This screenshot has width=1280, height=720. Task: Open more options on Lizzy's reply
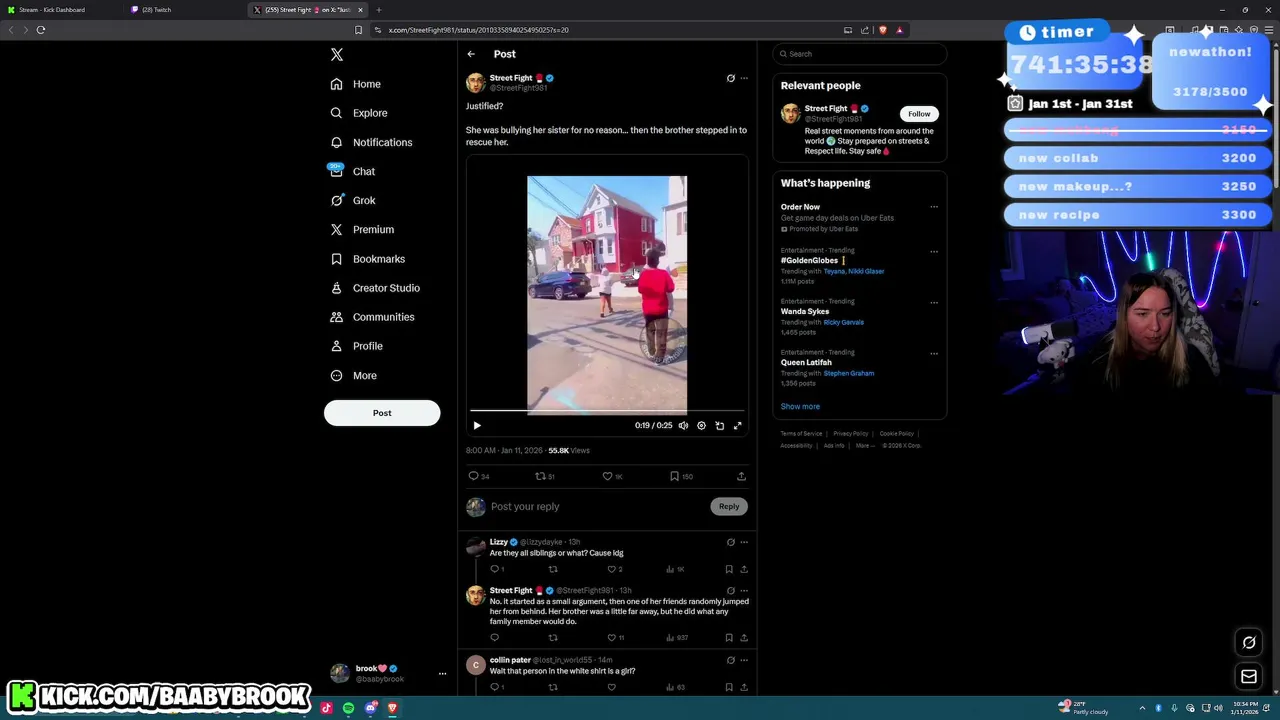point(744,542)
